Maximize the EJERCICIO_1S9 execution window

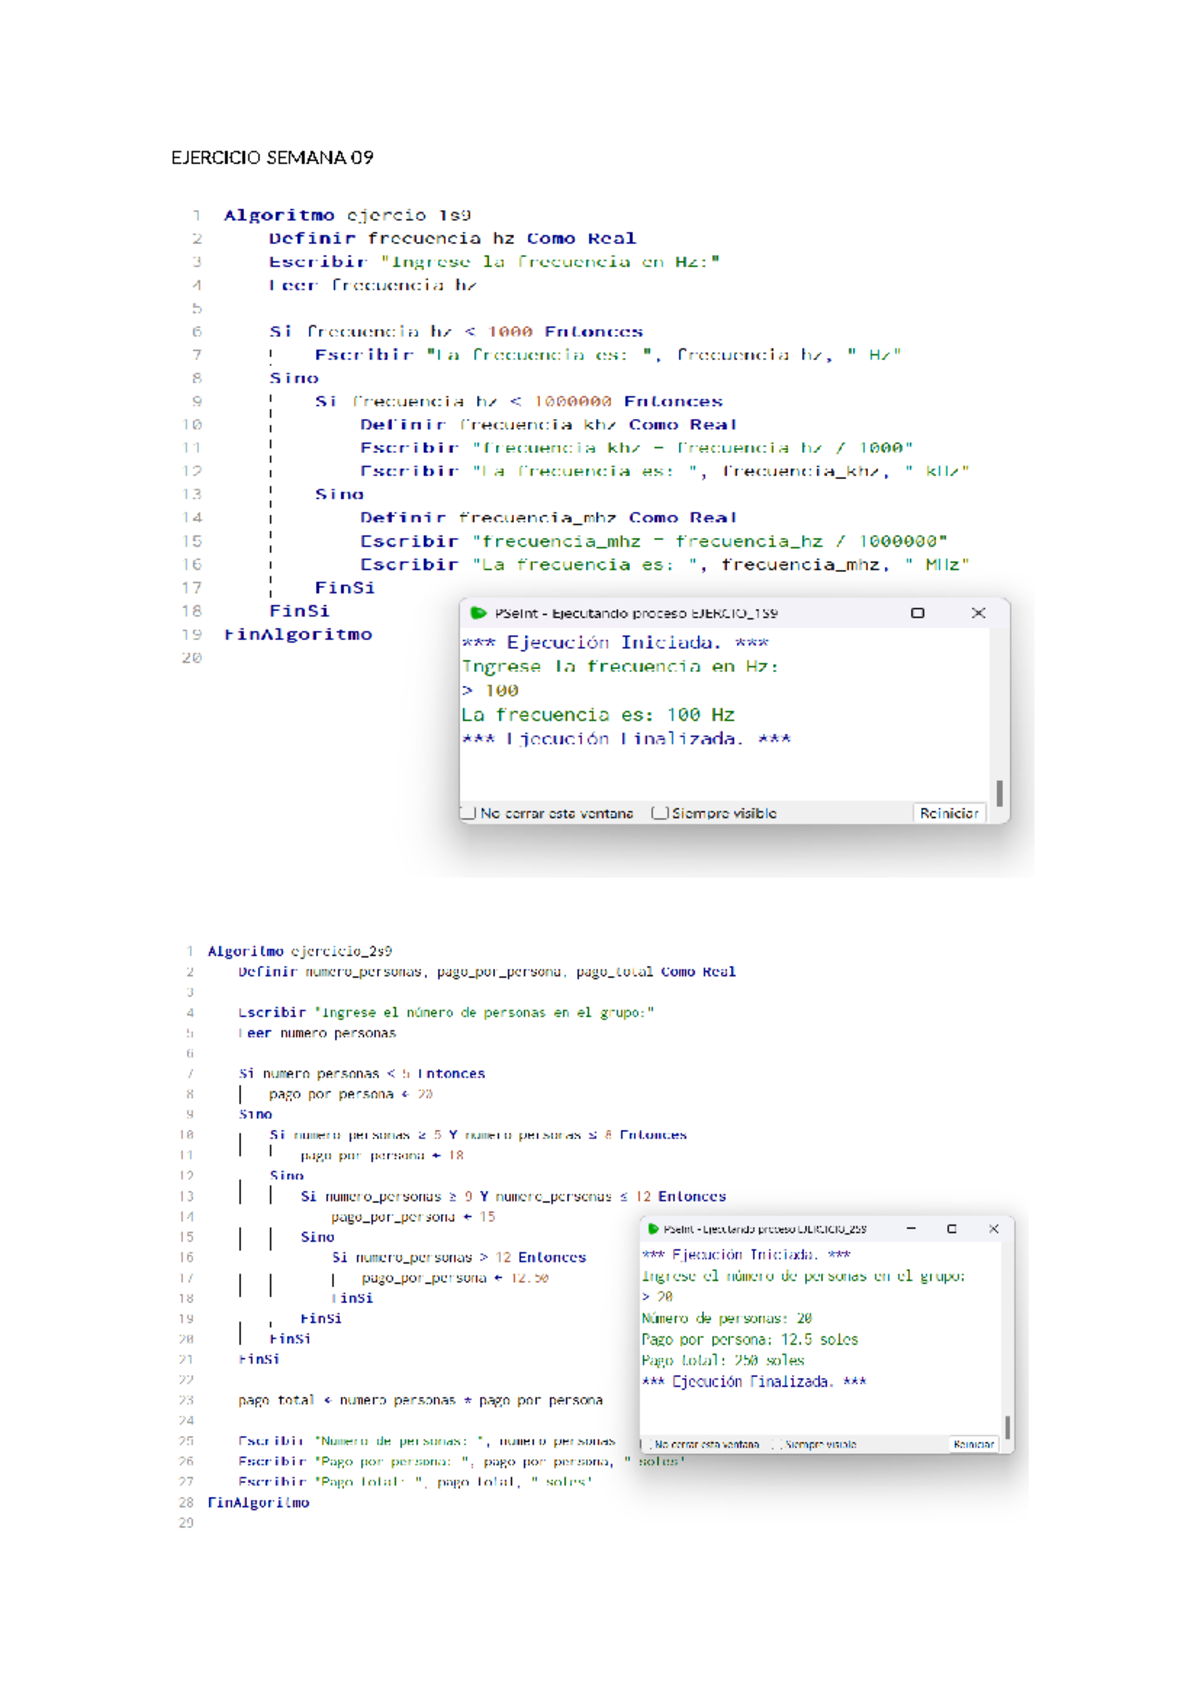(x=917, y=613)
